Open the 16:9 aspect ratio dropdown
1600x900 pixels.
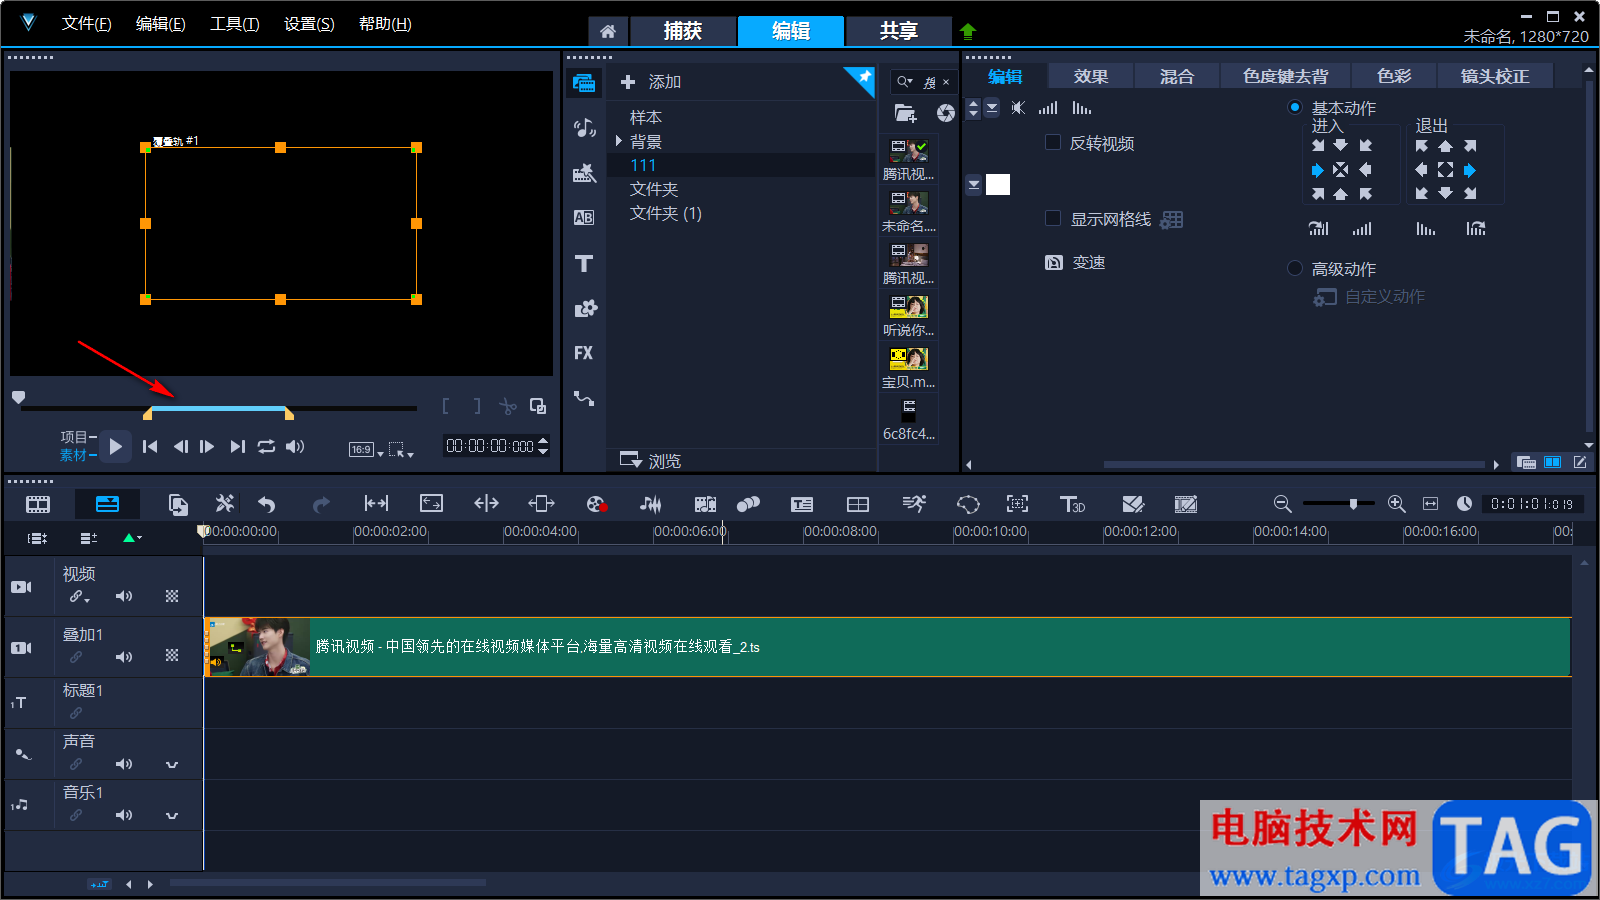coord(366,450)
